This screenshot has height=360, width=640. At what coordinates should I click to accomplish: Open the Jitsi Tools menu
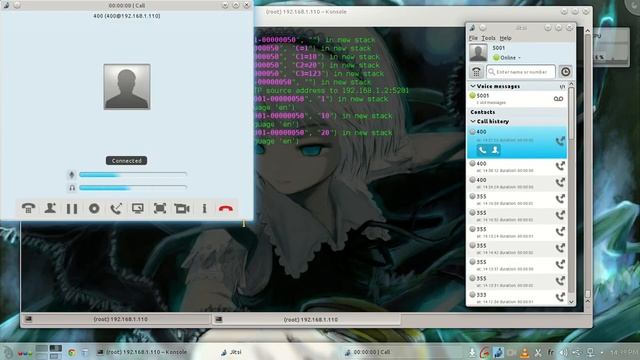click(488, 38)
